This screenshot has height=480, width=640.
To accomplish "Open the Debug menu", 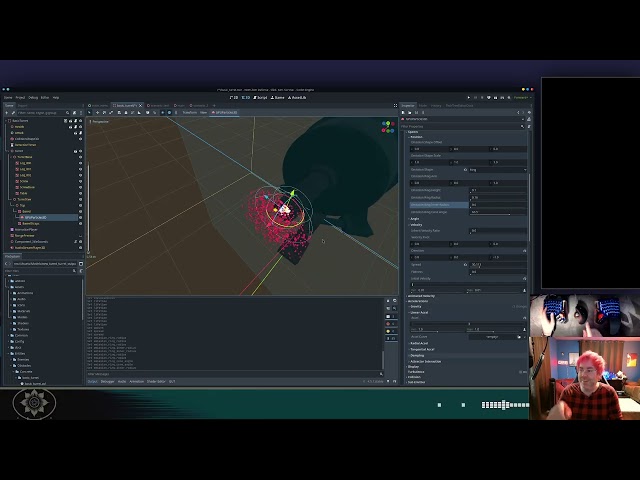I will [33, 98].
